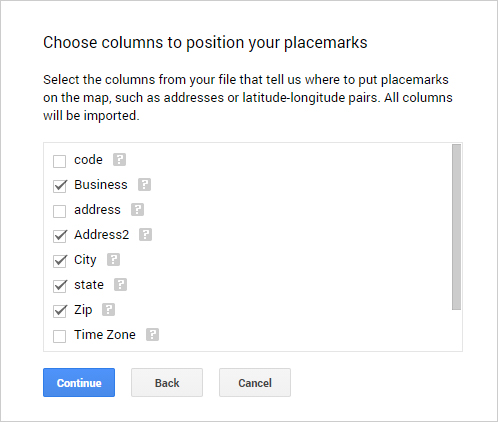Deselect the City checkbox
The image size is (498, 422).
pos(60,261)
